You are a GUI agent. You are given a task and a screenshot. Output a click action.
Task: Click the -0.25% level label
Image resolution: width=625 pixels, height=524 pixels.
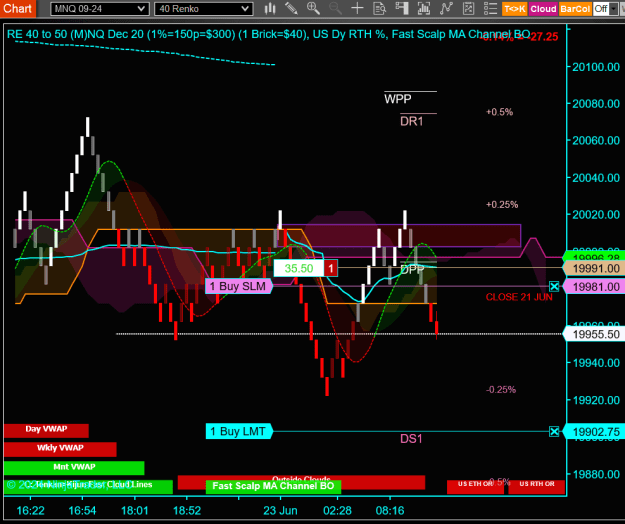point(501,390)
